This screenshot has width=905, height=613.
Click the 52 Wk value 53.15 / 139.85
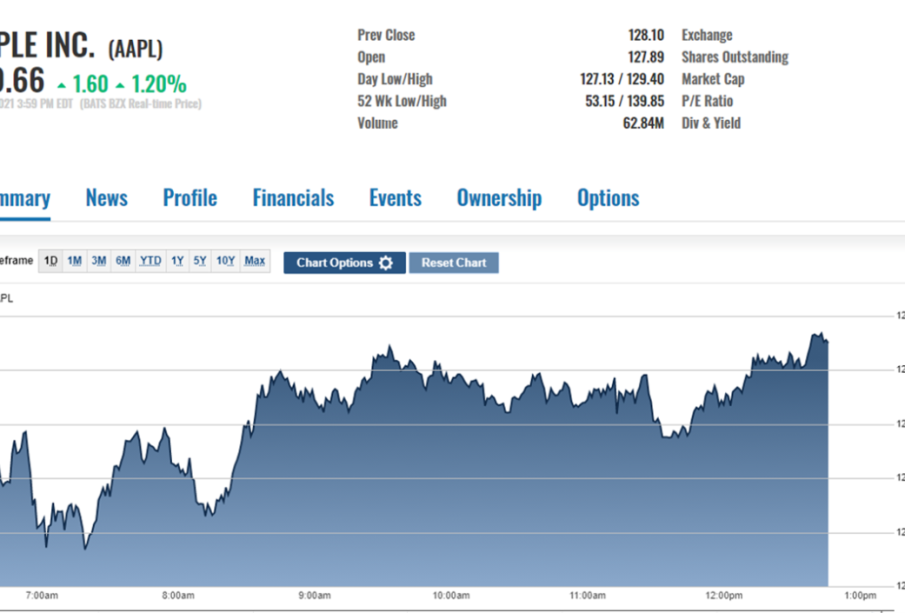(624, 101)
